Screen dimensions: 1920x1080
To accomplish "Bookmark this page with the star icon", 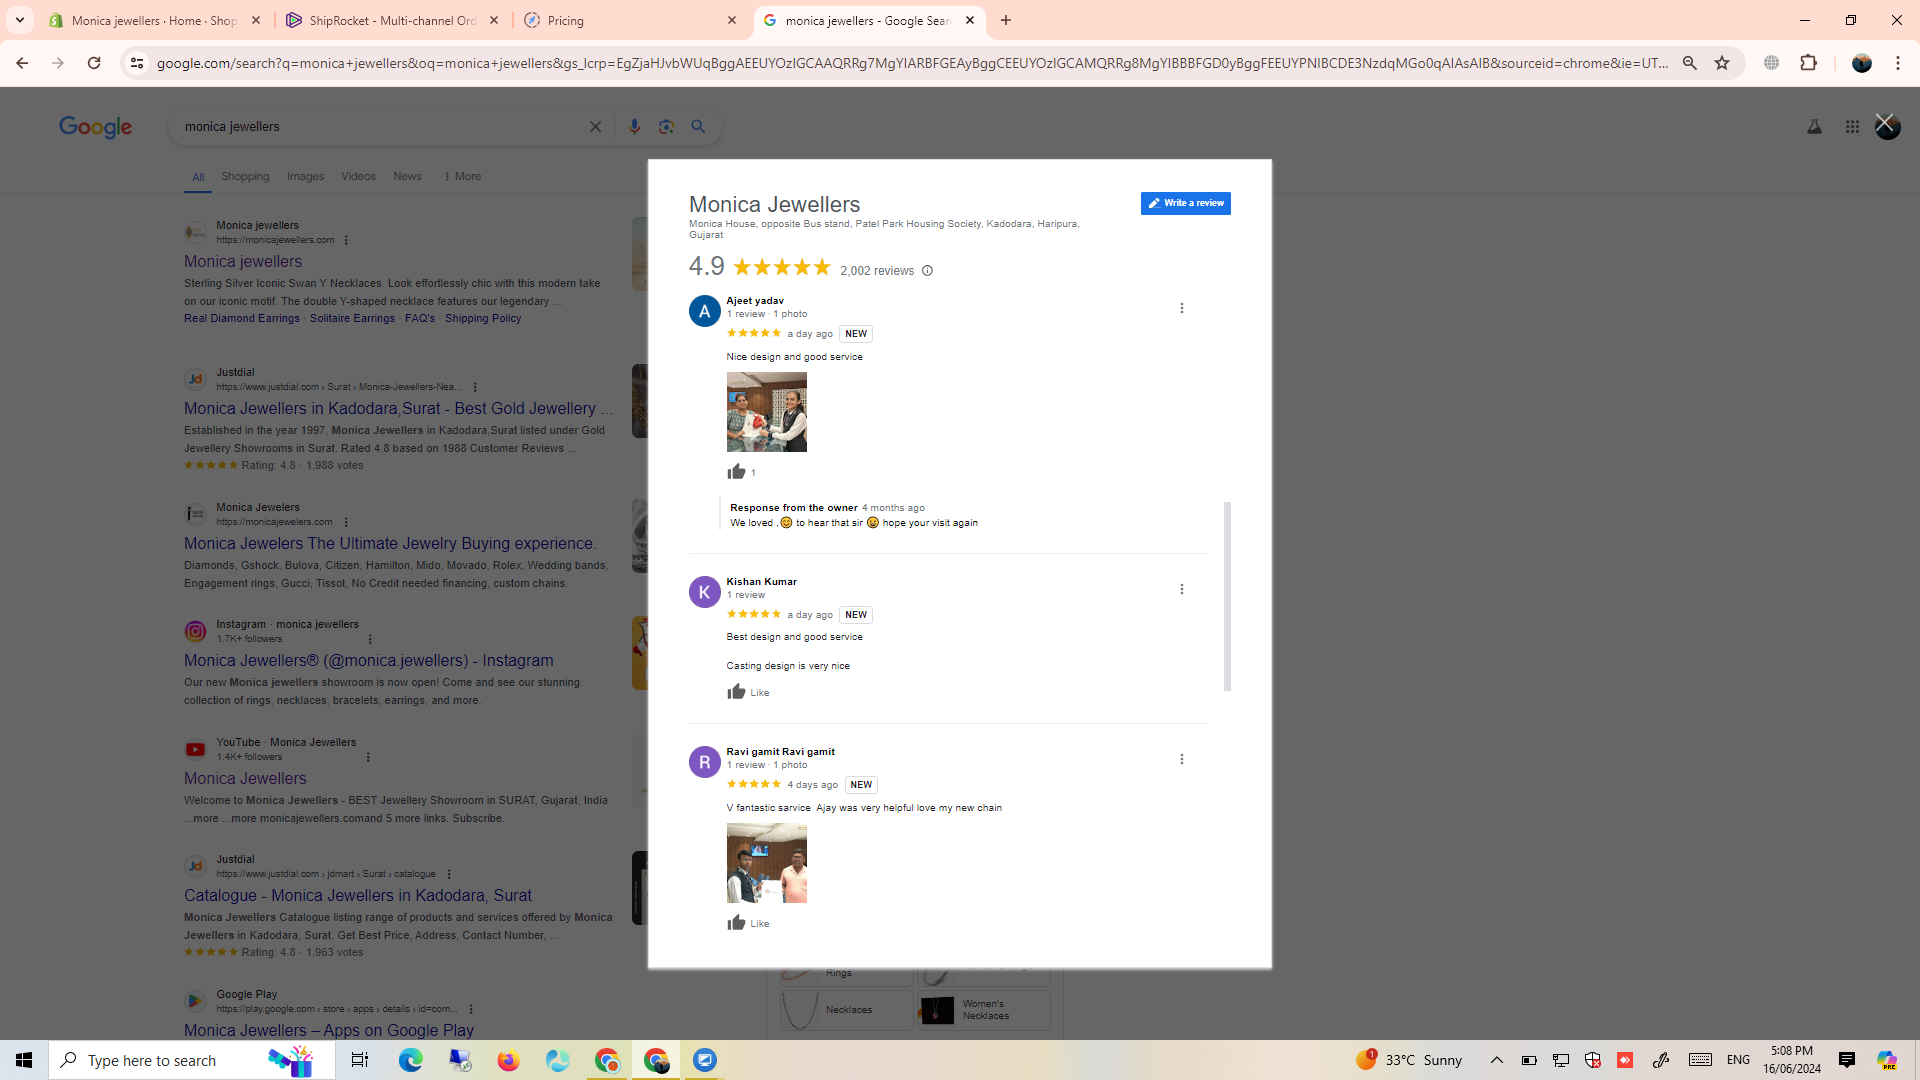I will (1722, 63).
